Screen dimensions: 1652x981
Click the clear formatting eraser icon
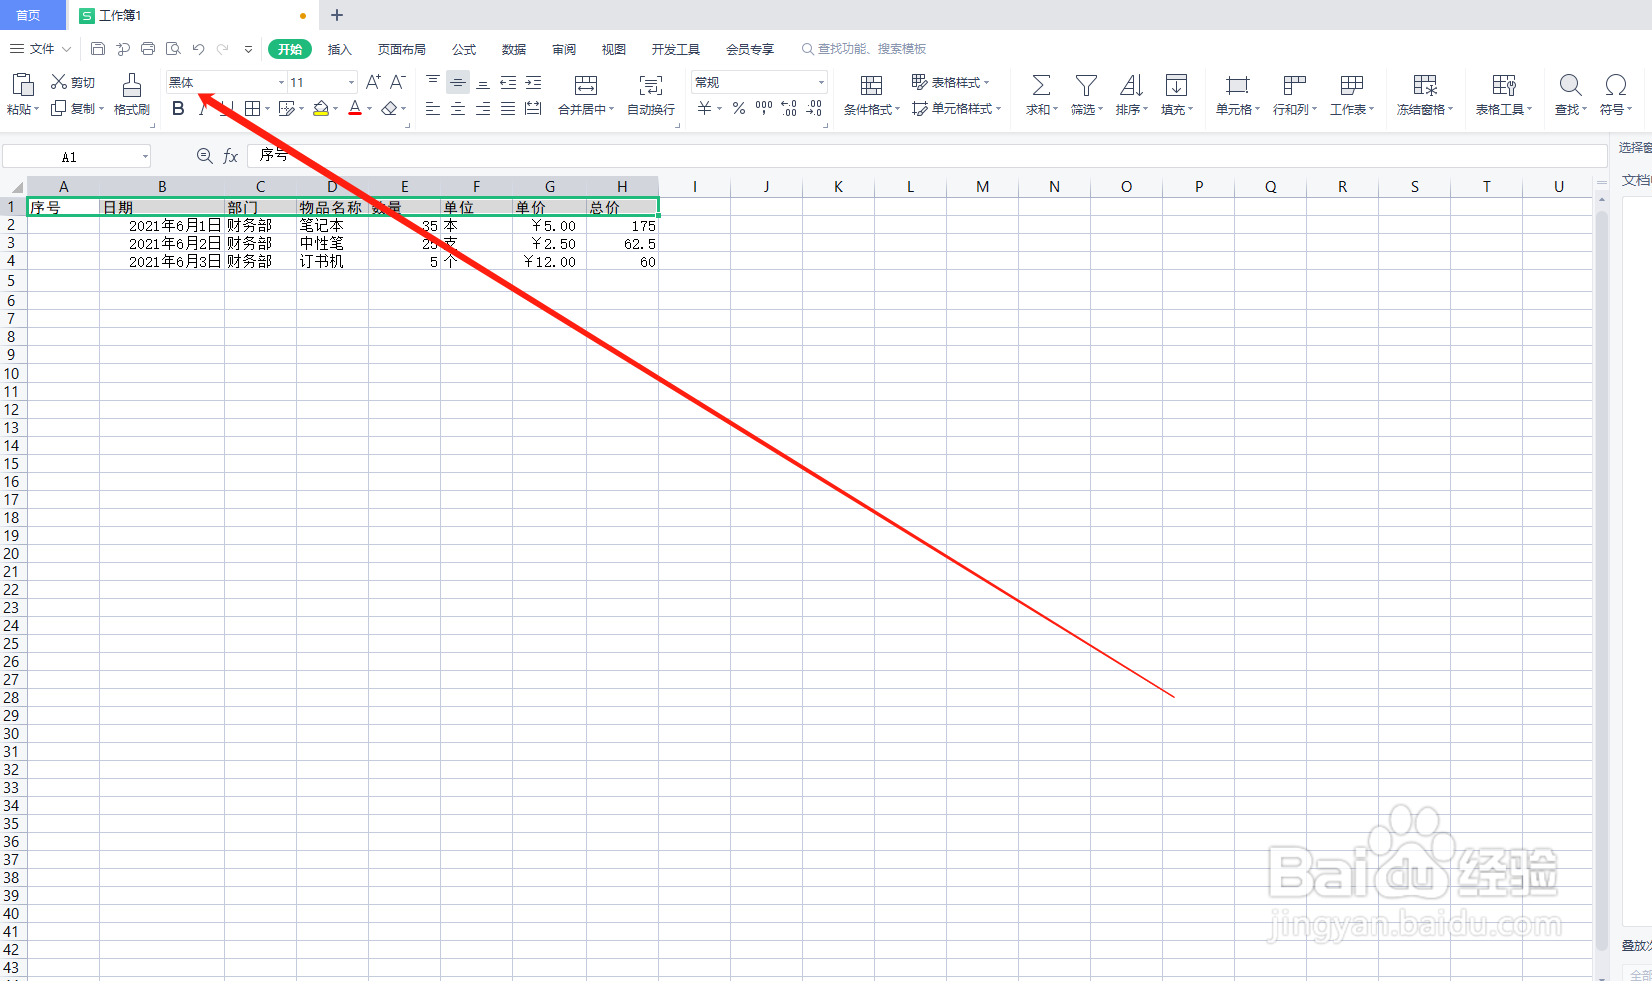coord(390,108)
